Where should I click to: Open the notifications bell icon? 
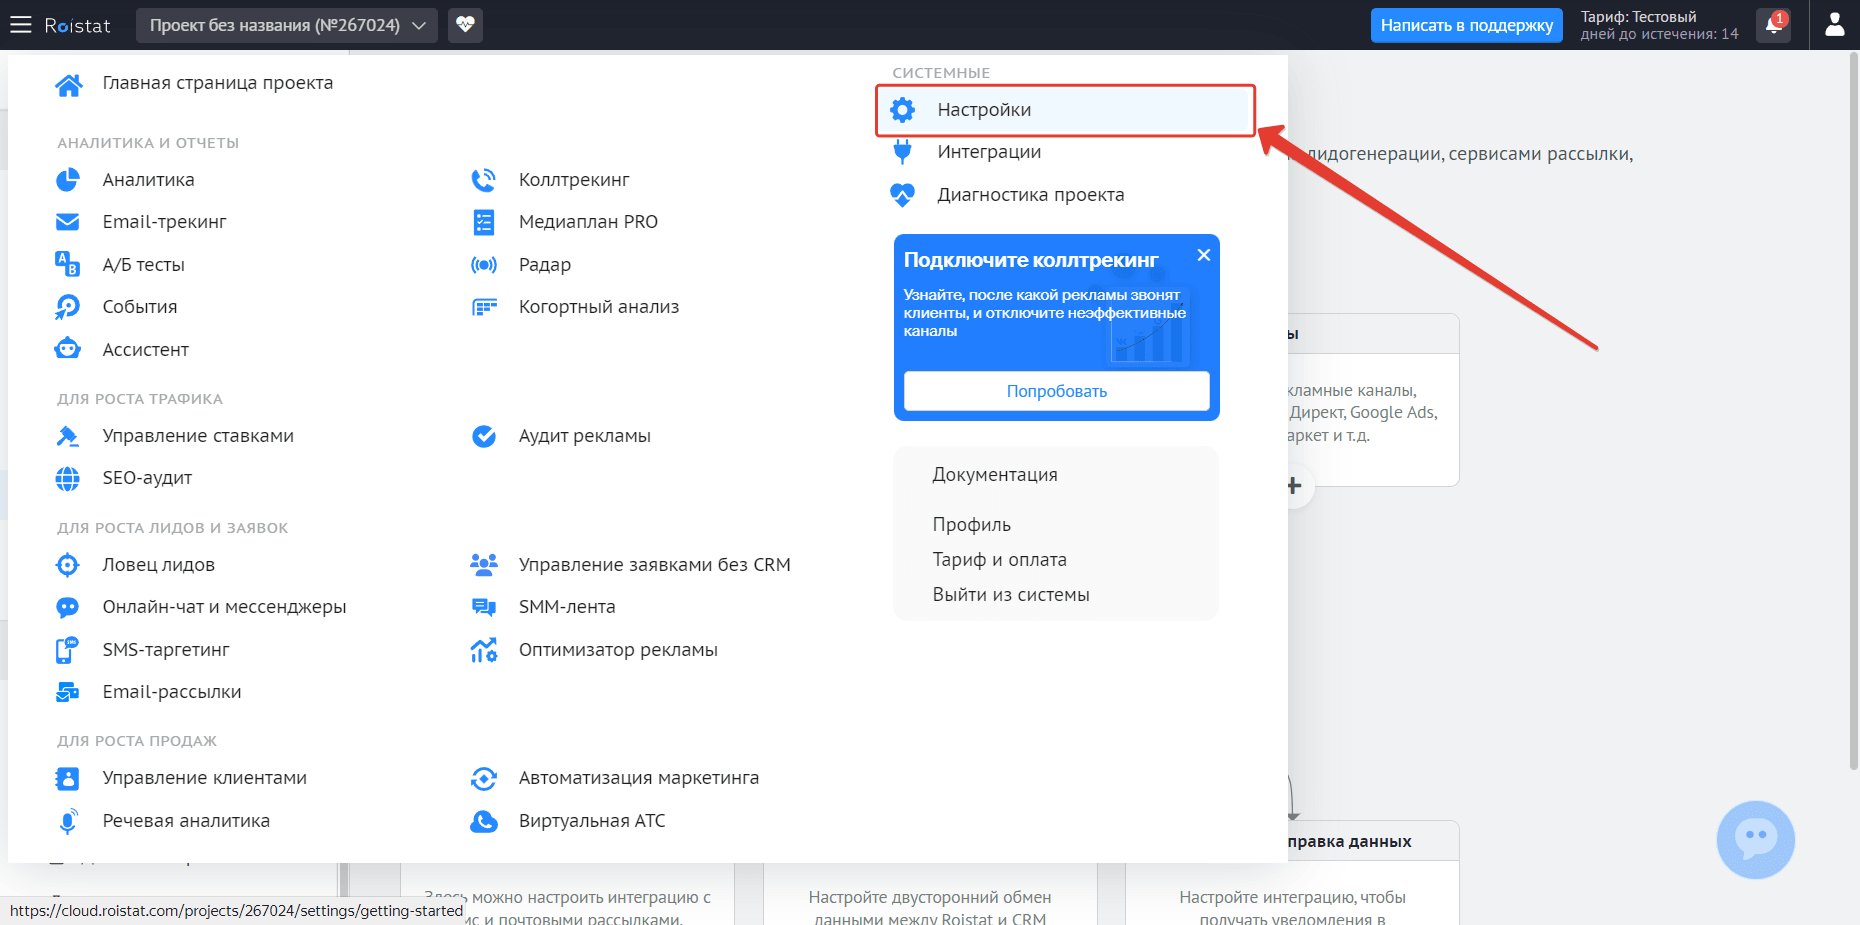tap(1774, 25)
